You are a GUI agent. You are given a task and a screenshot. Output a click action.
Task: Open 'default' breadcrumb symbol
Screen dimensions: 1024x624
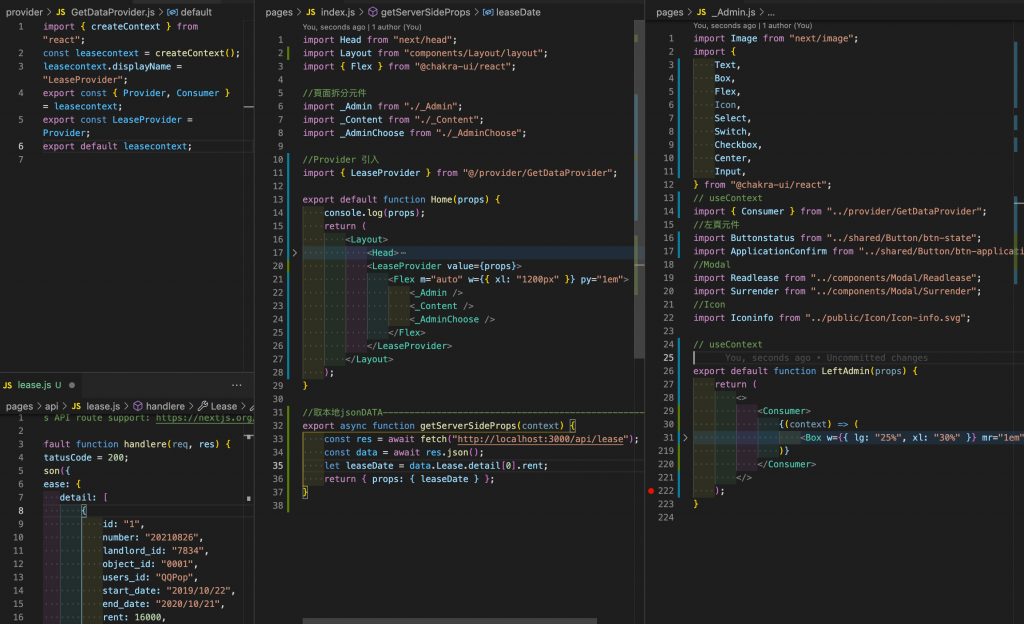[196, 12]
